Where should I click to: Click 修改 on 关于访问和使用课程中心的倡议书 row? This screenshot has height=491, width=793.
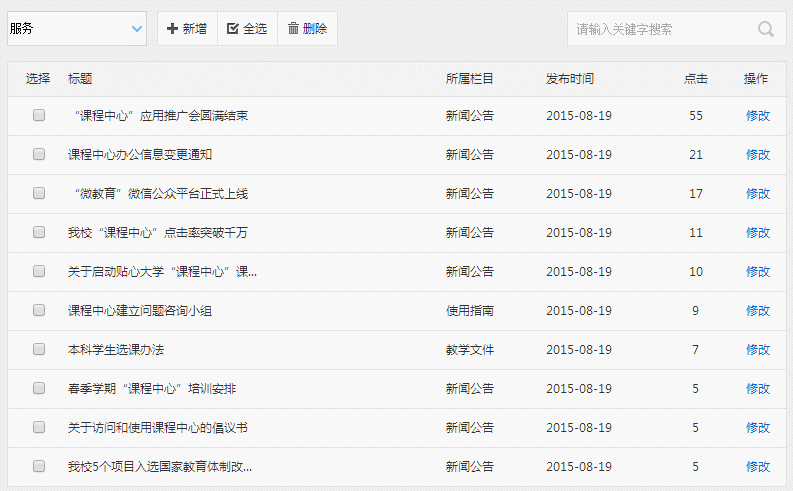[758, 428]
